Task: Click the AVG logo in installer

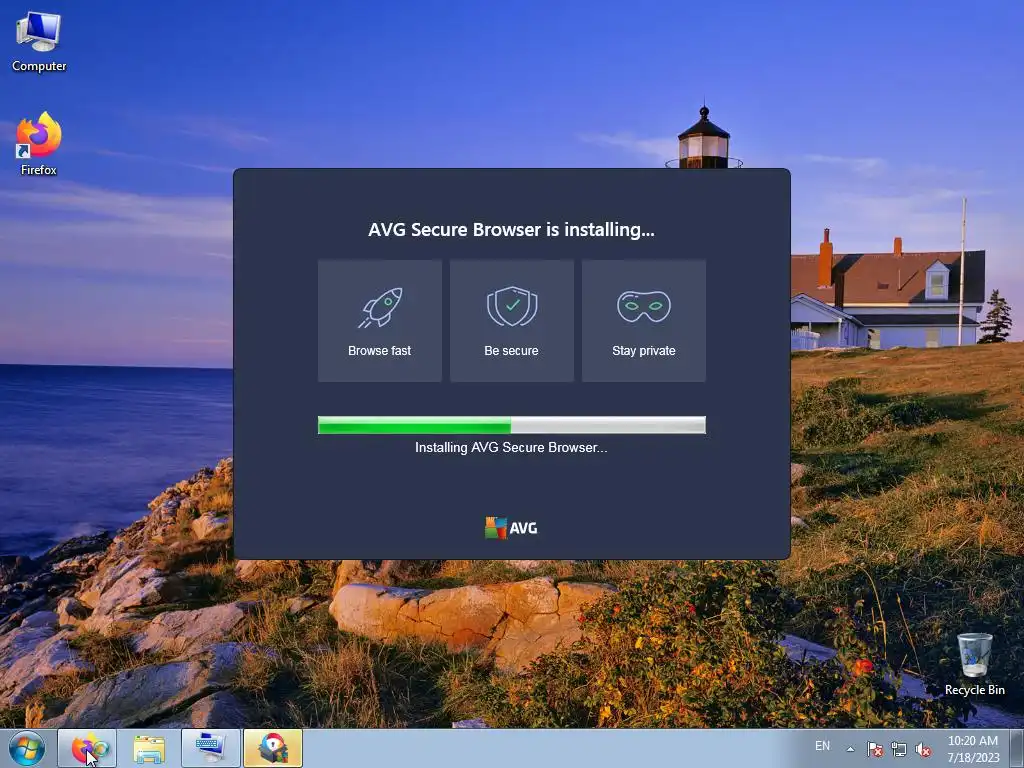Action: coord(511,528)
